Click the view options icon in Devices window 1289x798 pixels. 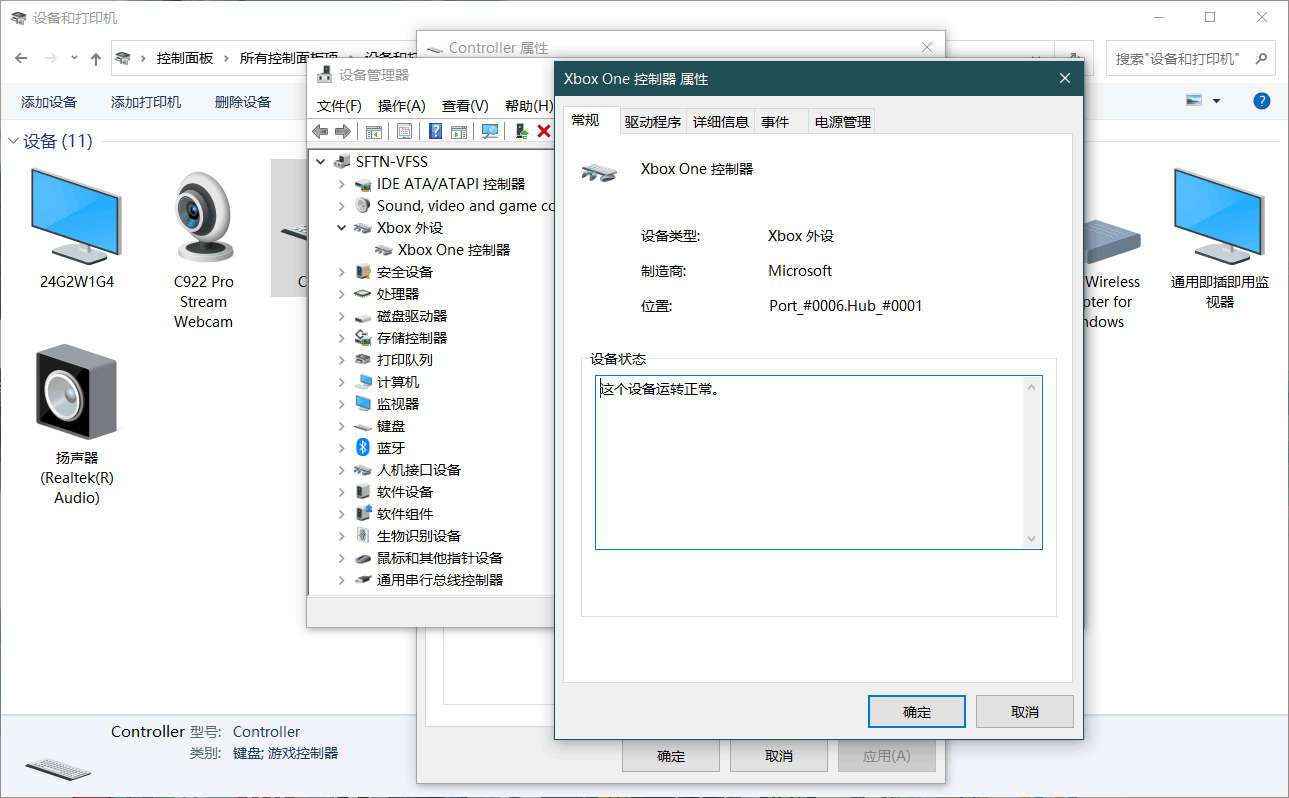tap(1194, 101)
